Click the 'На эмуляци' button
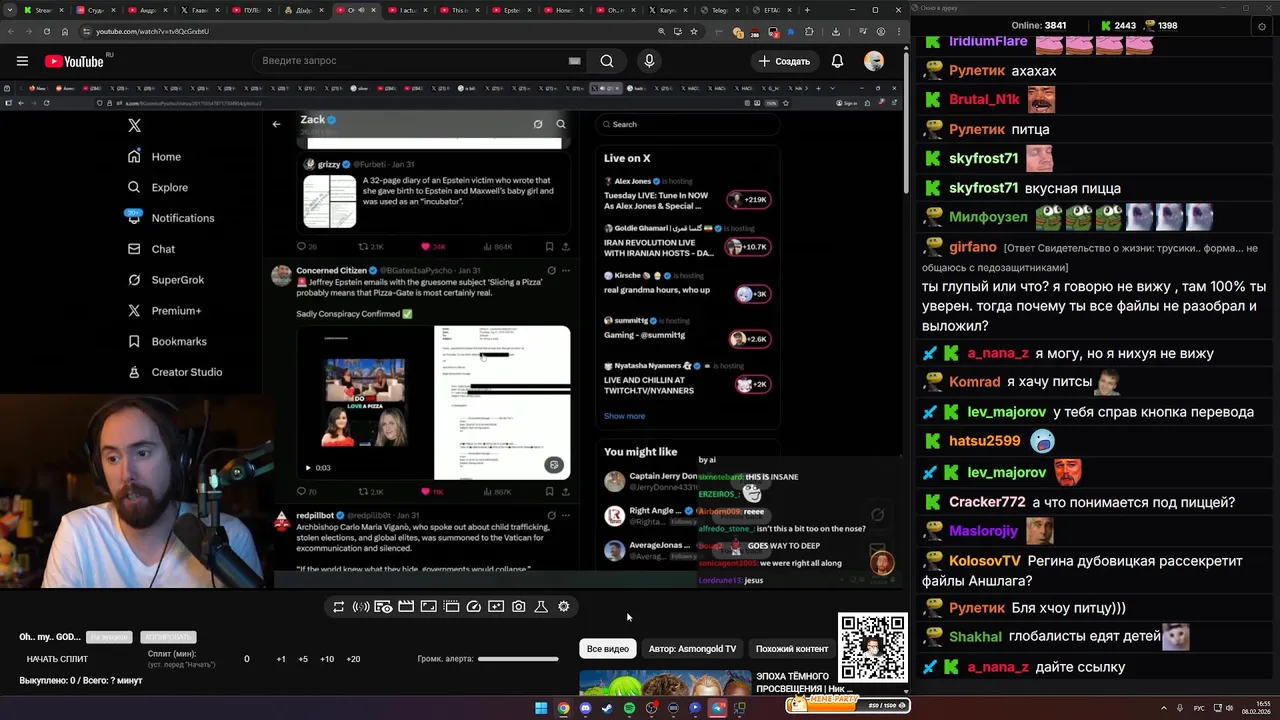 click(108, 637)
